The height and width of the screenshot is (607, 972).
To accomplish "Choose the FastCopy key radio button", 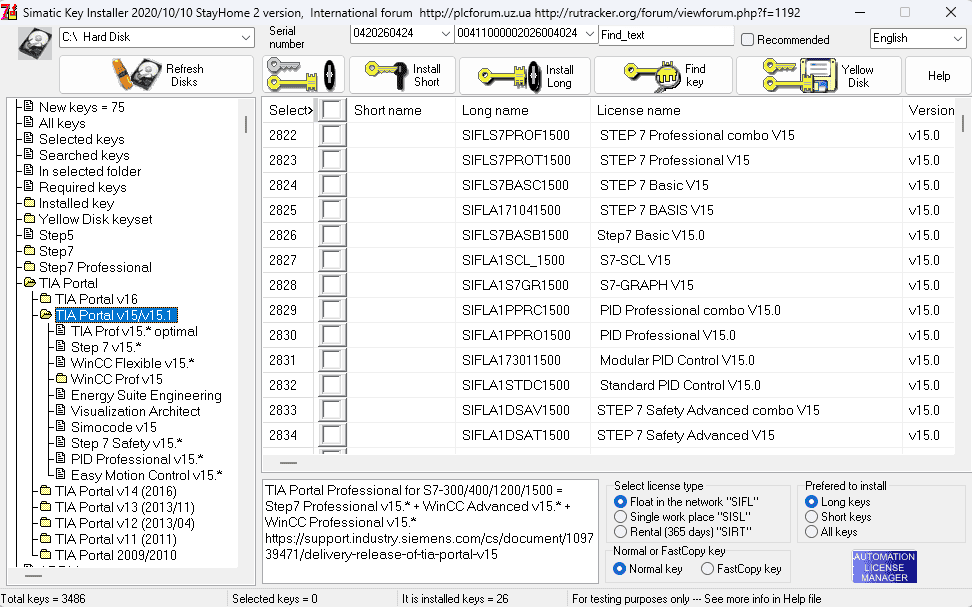I will tap(708, 569).
